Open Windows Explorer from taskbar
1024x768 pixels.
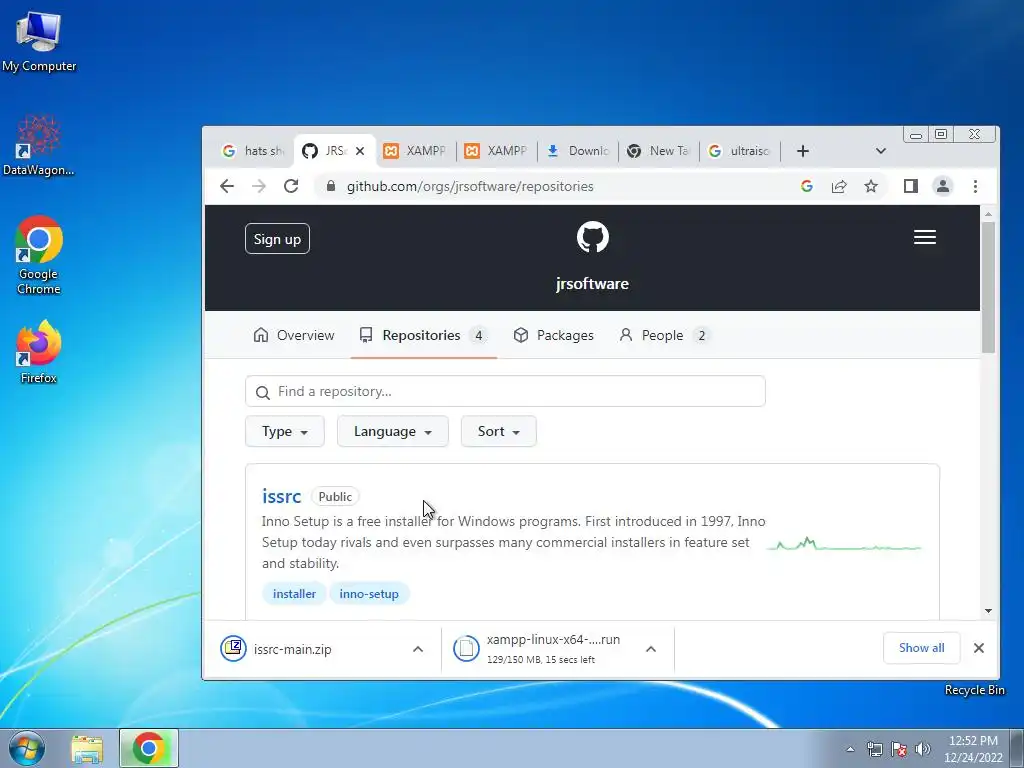point(87,749)
